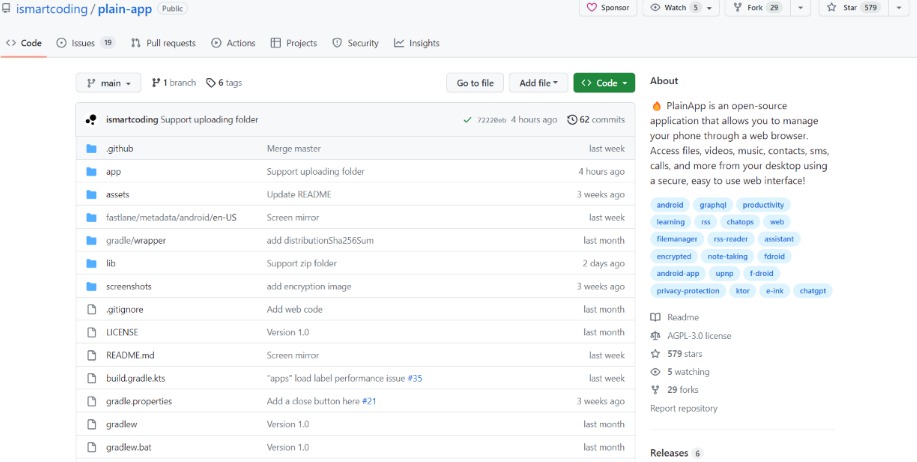Open the 29 forks link in About

click(x=674, y=390)
